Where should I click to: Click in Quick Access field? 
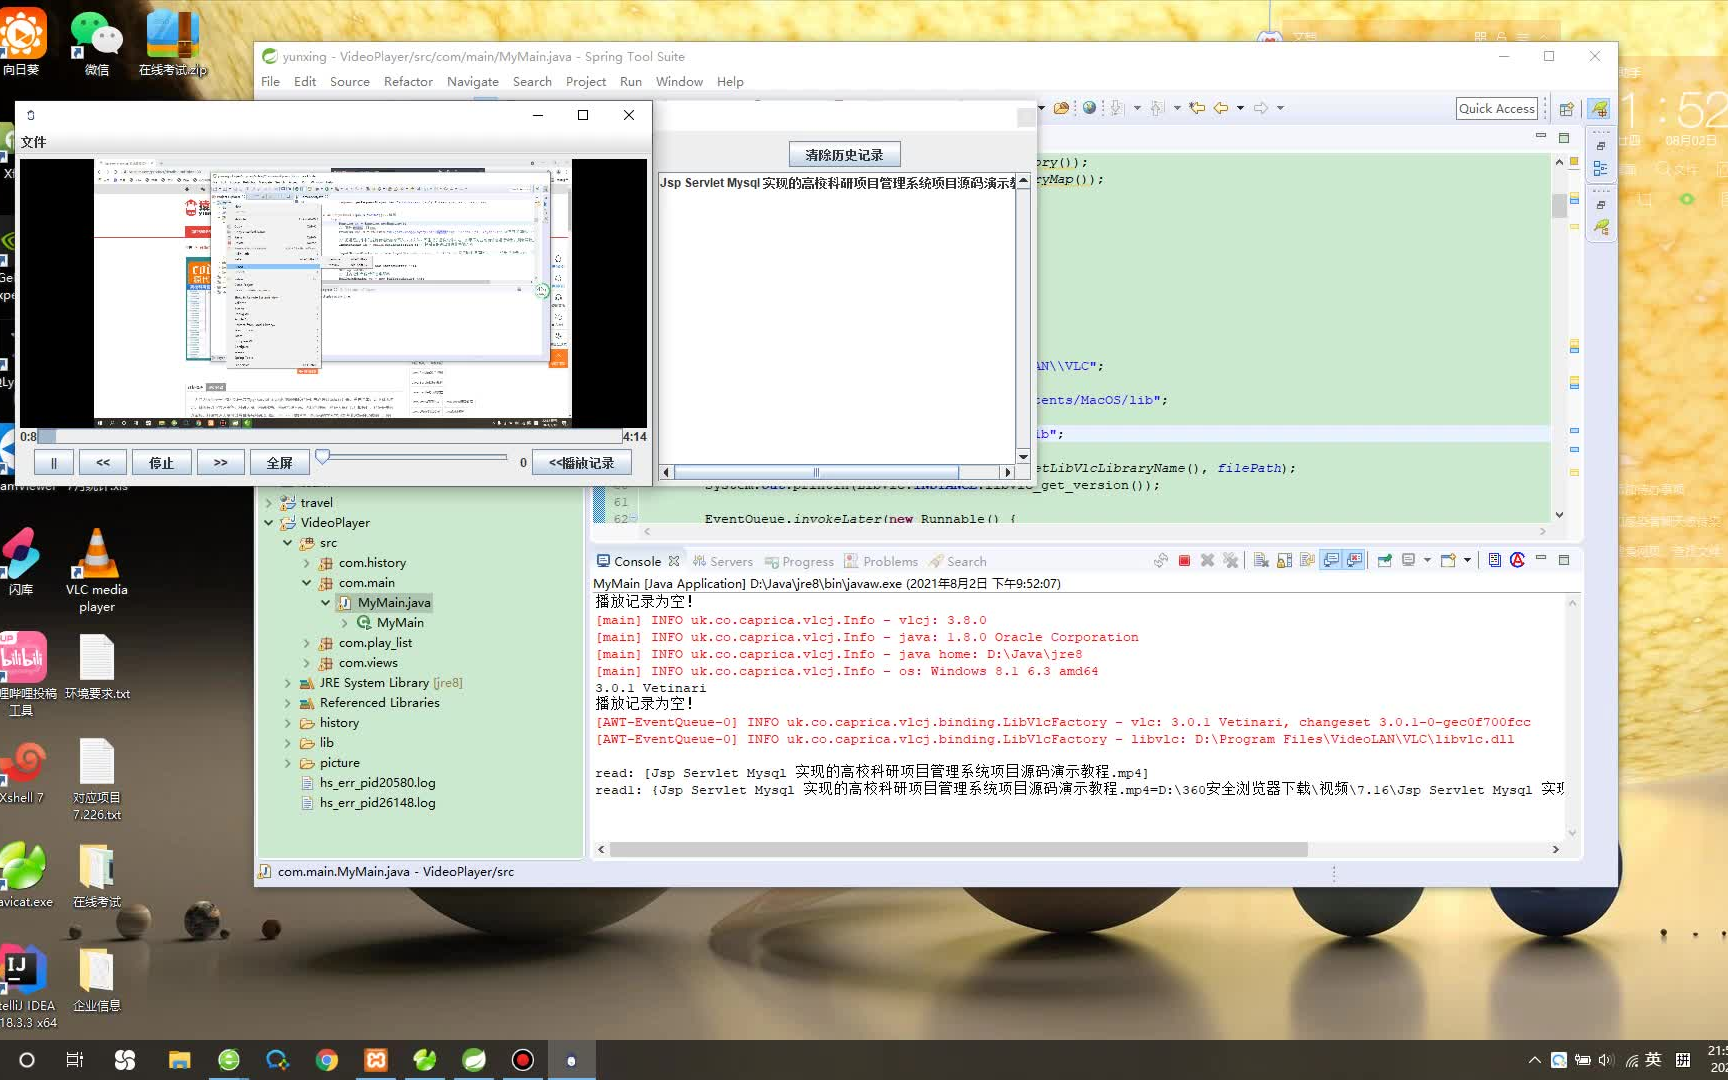(1497, 108)
